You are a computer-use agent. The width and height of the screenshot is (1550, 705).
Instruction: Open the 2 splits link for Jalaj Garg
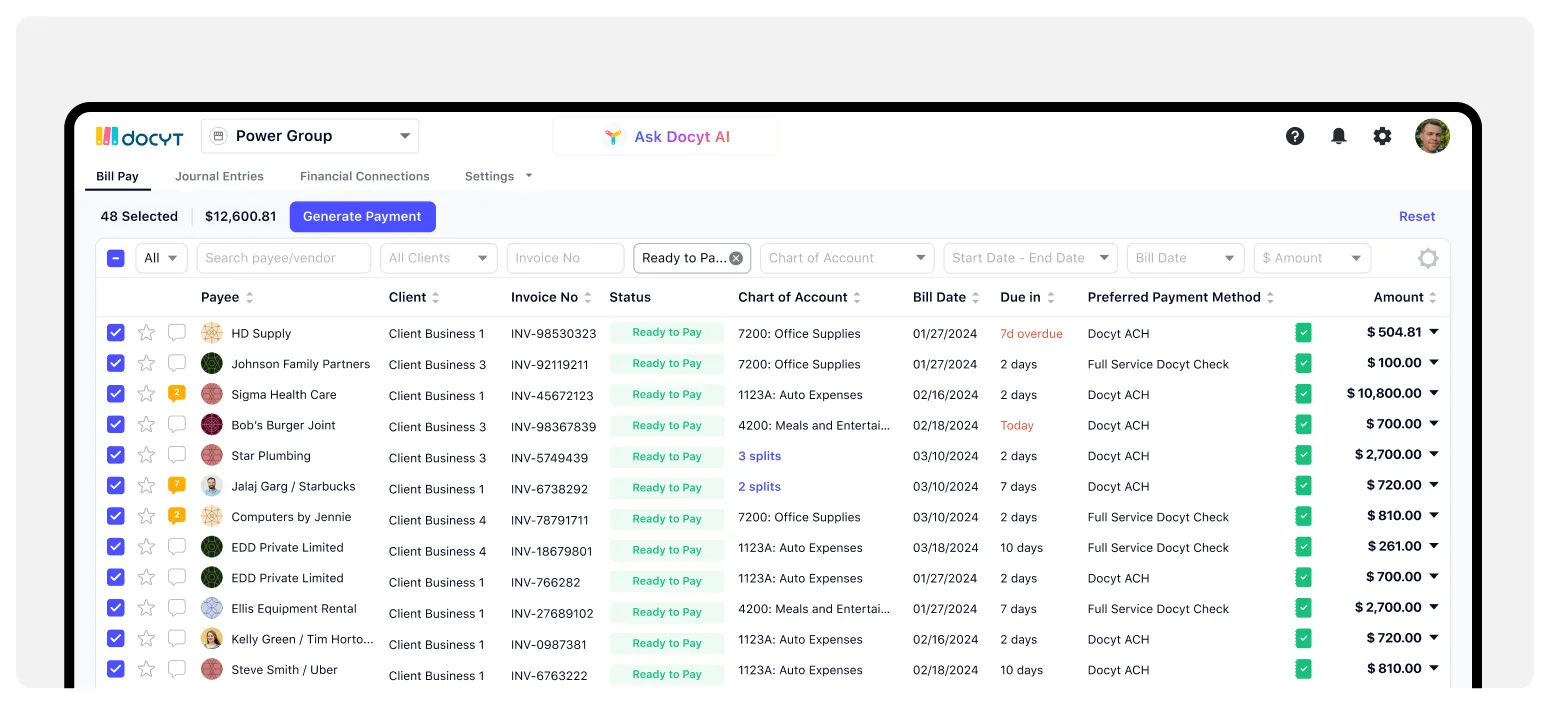click(760, 487)
